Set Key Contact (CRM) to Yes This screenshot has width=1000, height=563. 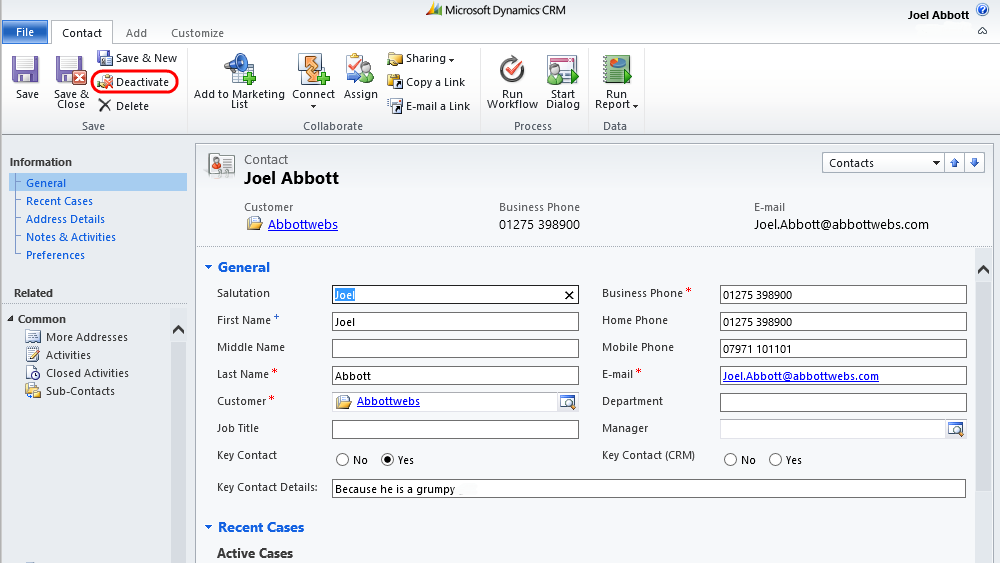pyautogui.click(x=775, y=460)
